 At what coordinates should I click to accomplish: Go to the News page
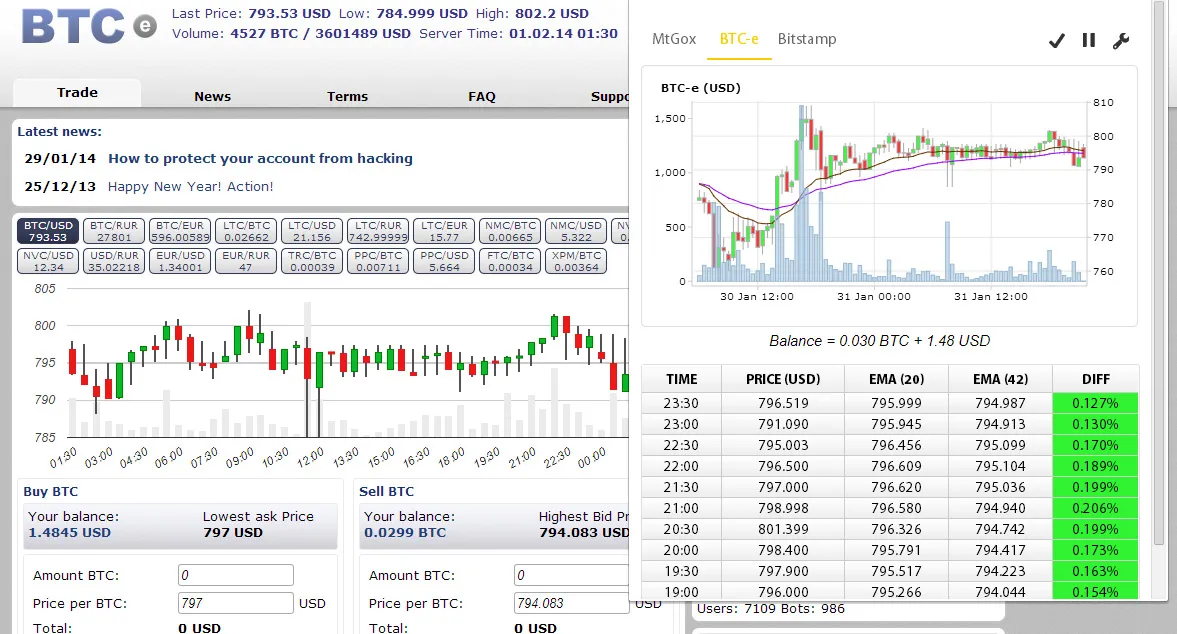212,96
